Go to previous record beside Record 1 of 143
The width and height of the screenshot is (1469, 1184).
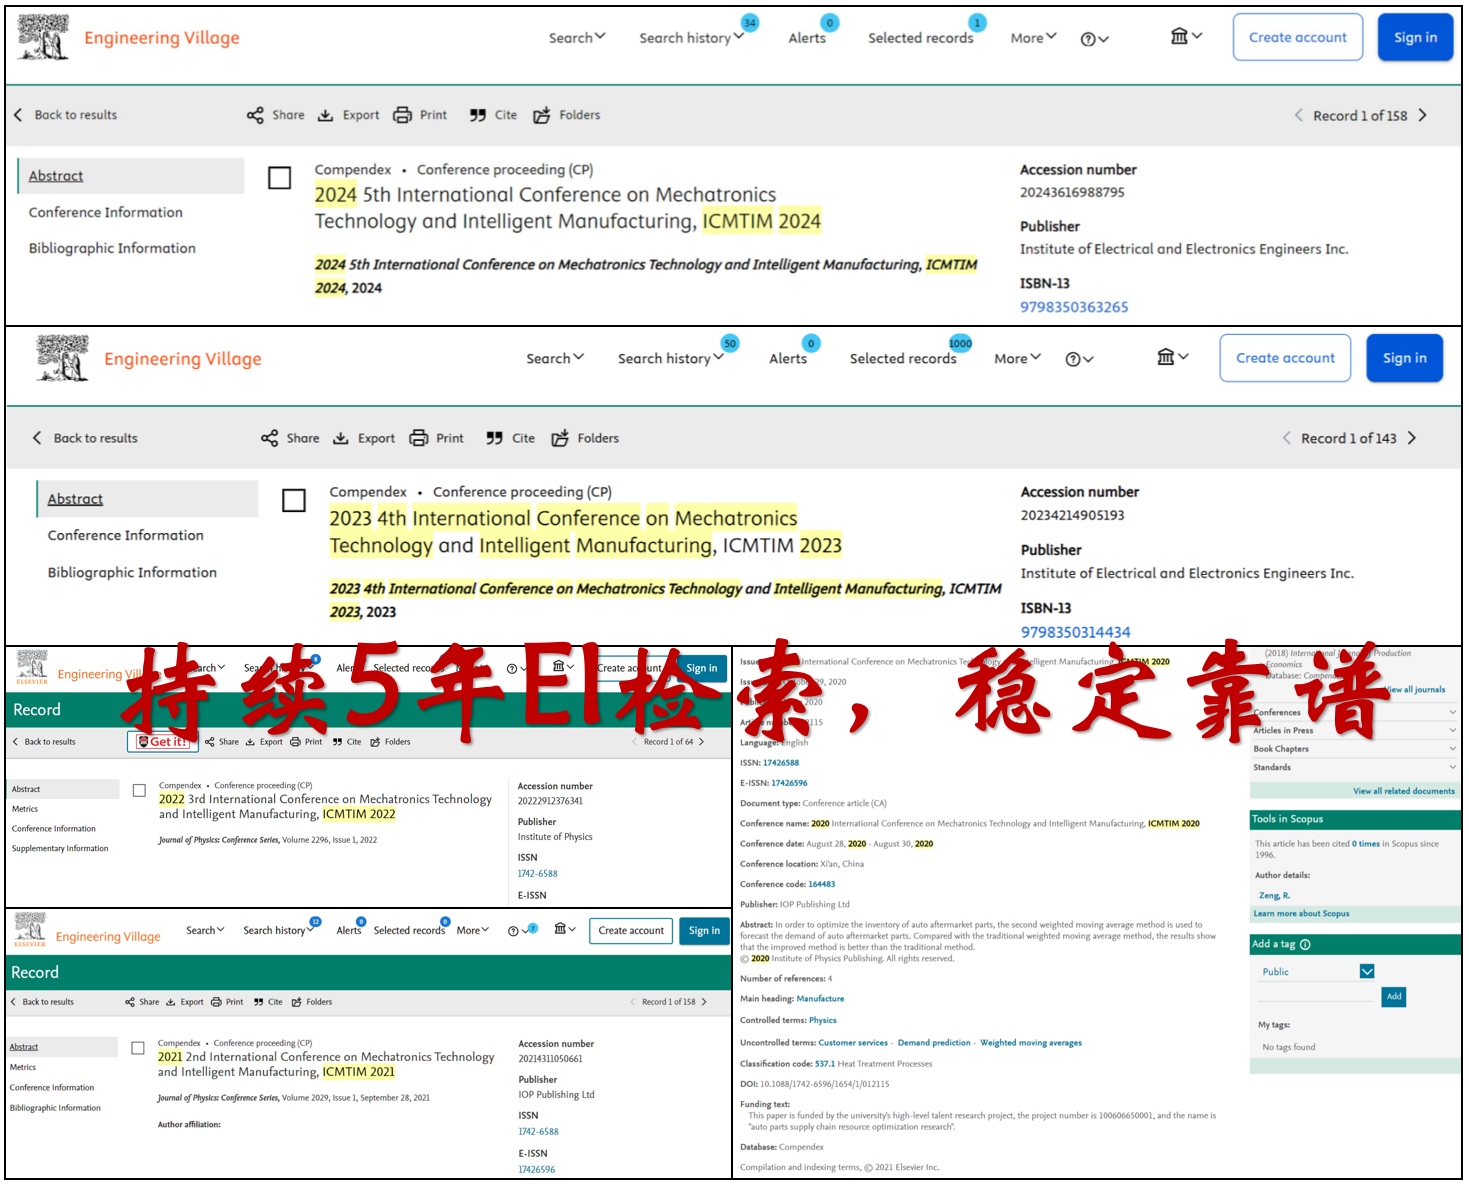[1286, 438]
